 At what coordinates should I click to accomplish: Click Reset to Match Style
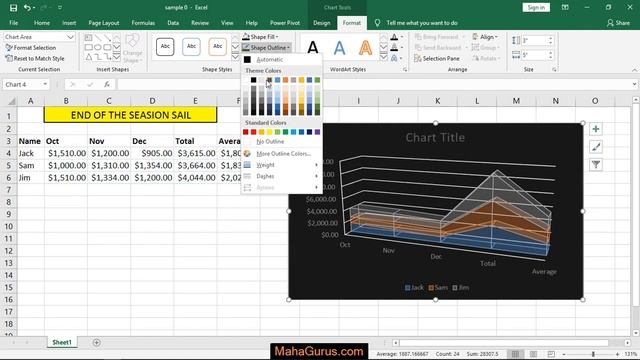coord(35,58)
